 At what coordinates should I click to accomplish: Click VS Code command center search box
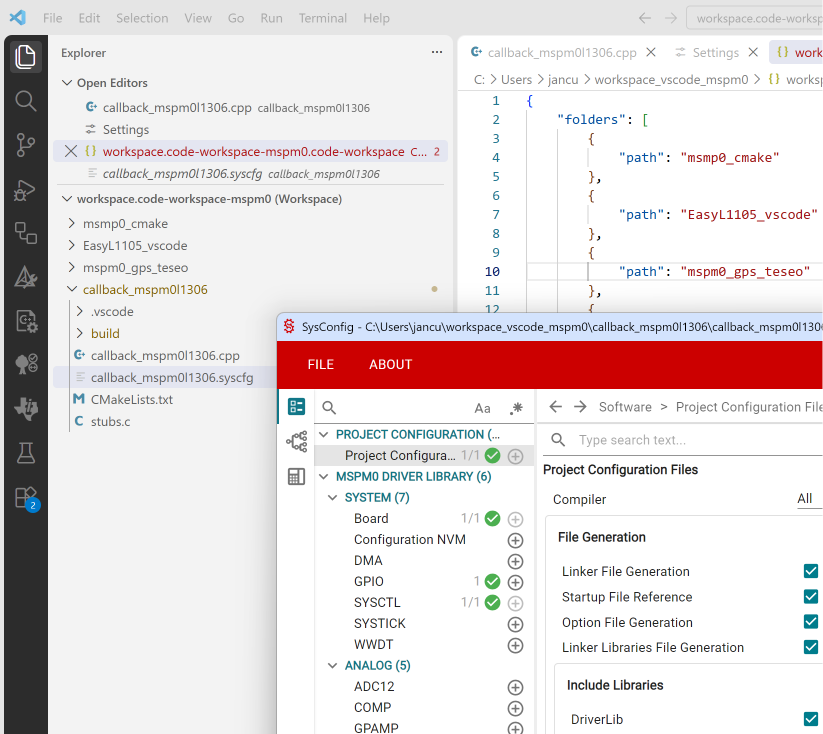click(755, 18)
